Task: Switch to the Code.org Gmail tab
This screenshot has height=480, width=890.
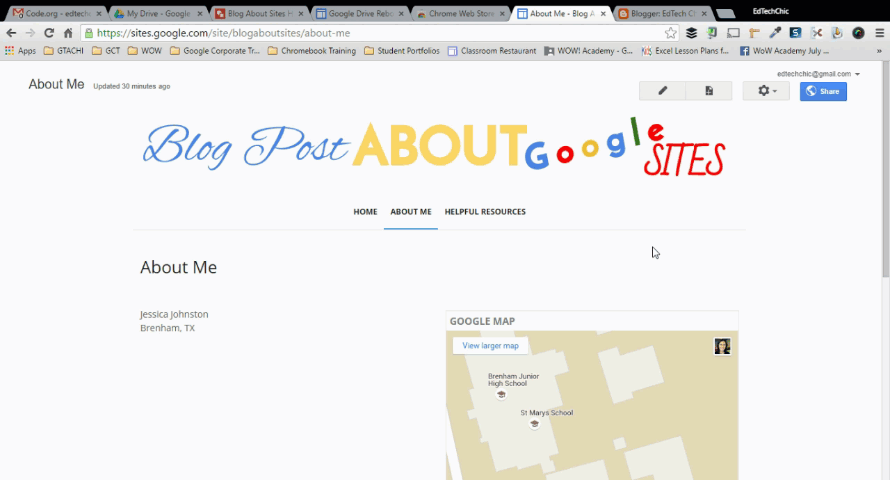Action: click(57, 13)
